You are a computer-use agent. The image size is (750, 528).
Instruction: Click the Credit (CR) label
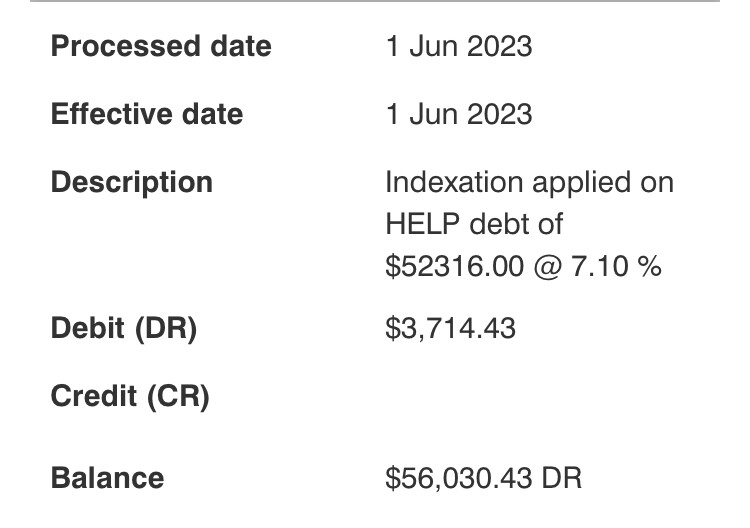point(129,397)
